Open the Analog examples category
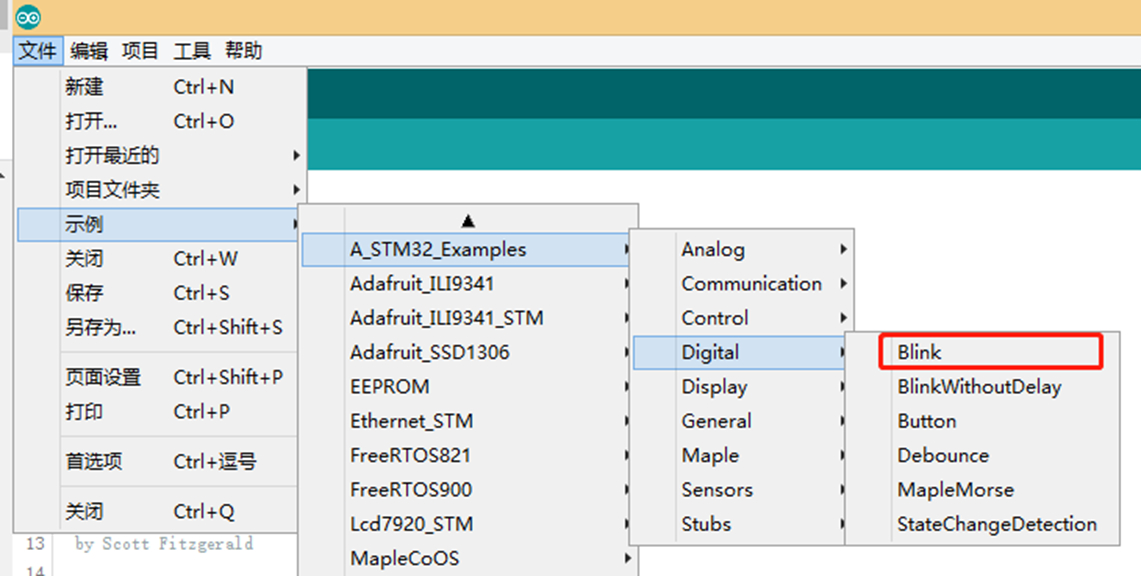The height and width of the screenshot is (576, 1141). (x=742, y=249)
